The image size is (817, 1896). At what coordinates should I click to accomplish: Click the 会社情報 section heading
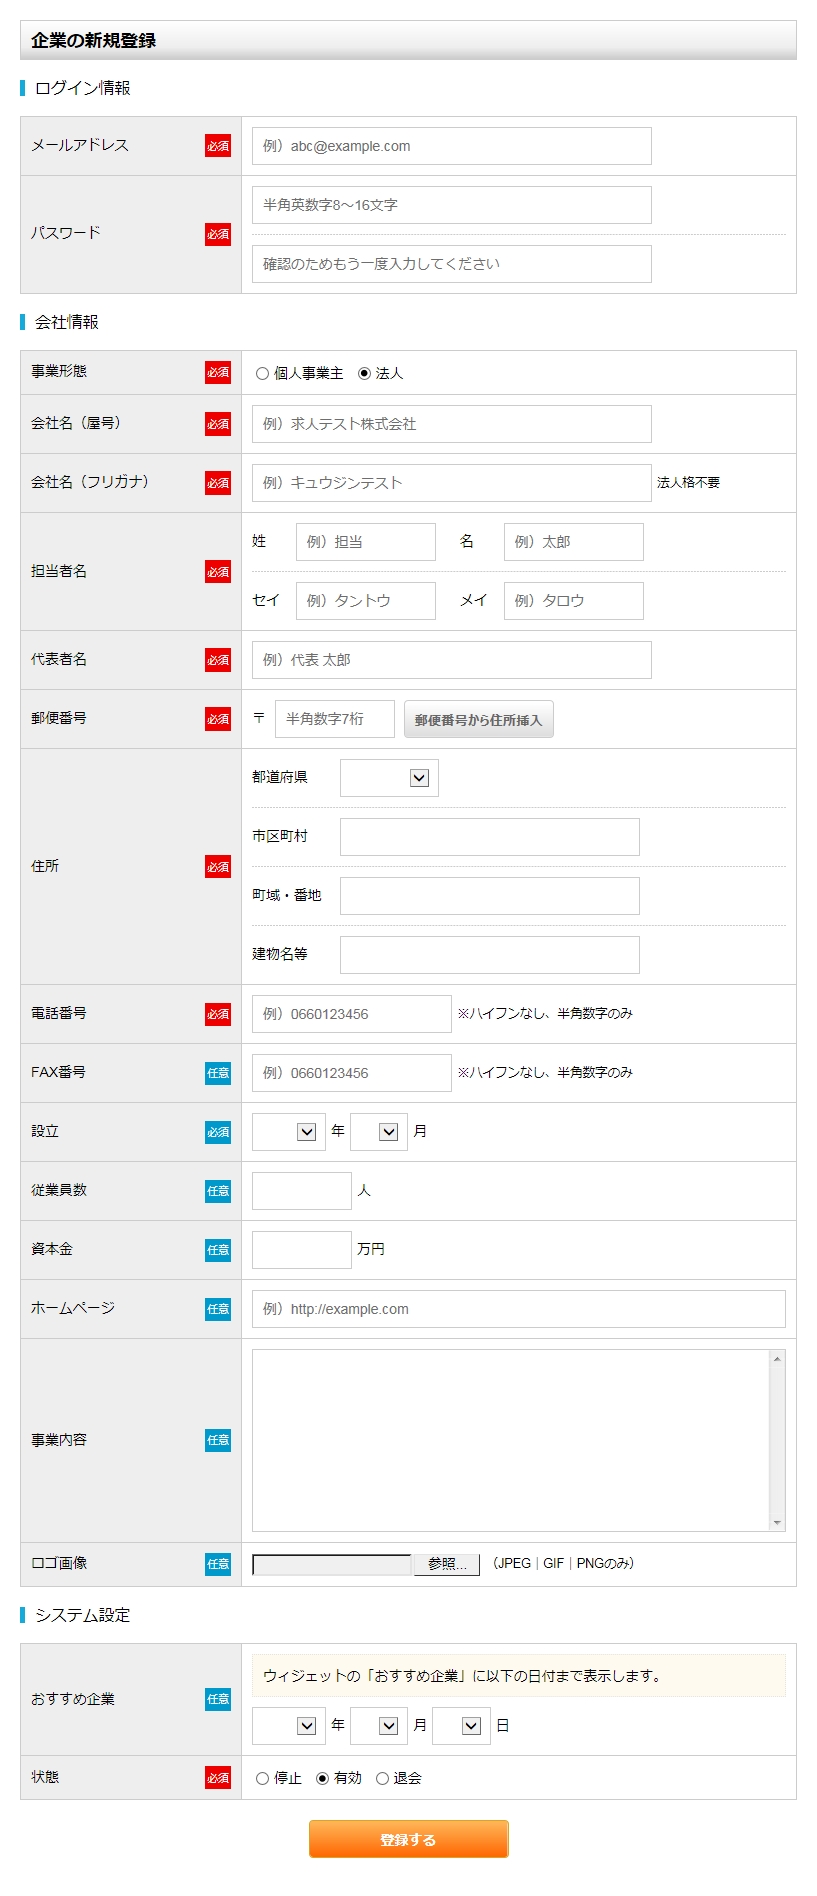[x=67, y=322]
